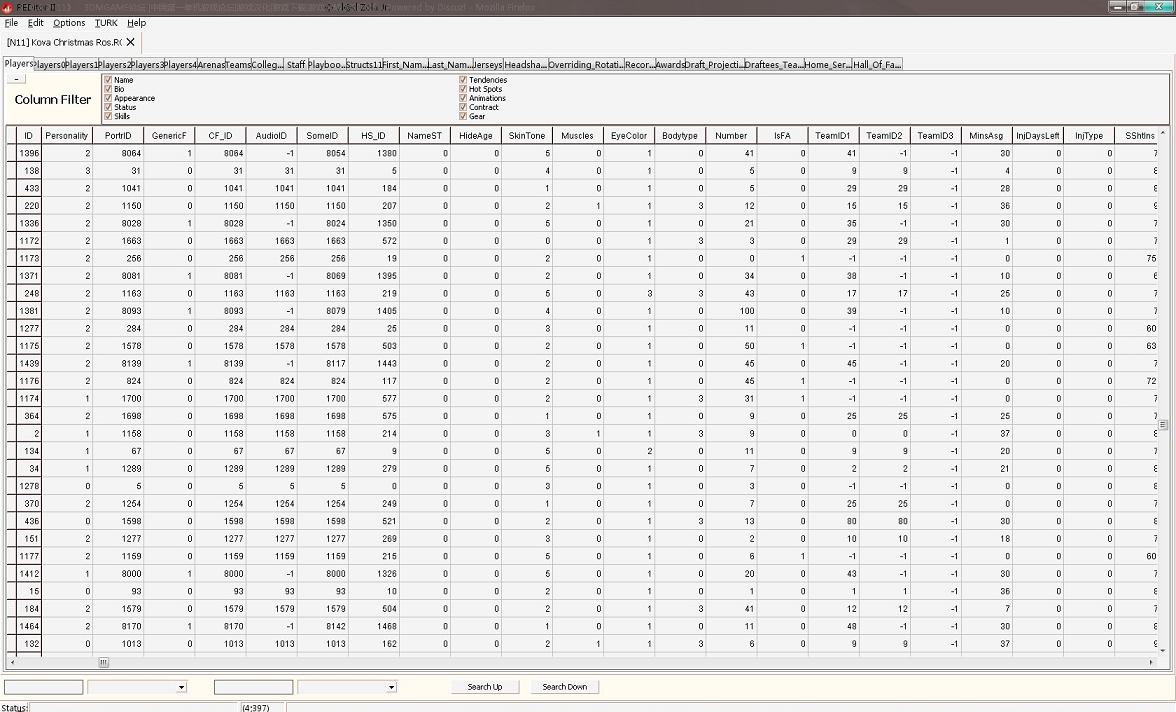This screenshot has height=712, width=1176.
Task: Switch to the Jerseys tab
Action: click(x=488, y=65)
